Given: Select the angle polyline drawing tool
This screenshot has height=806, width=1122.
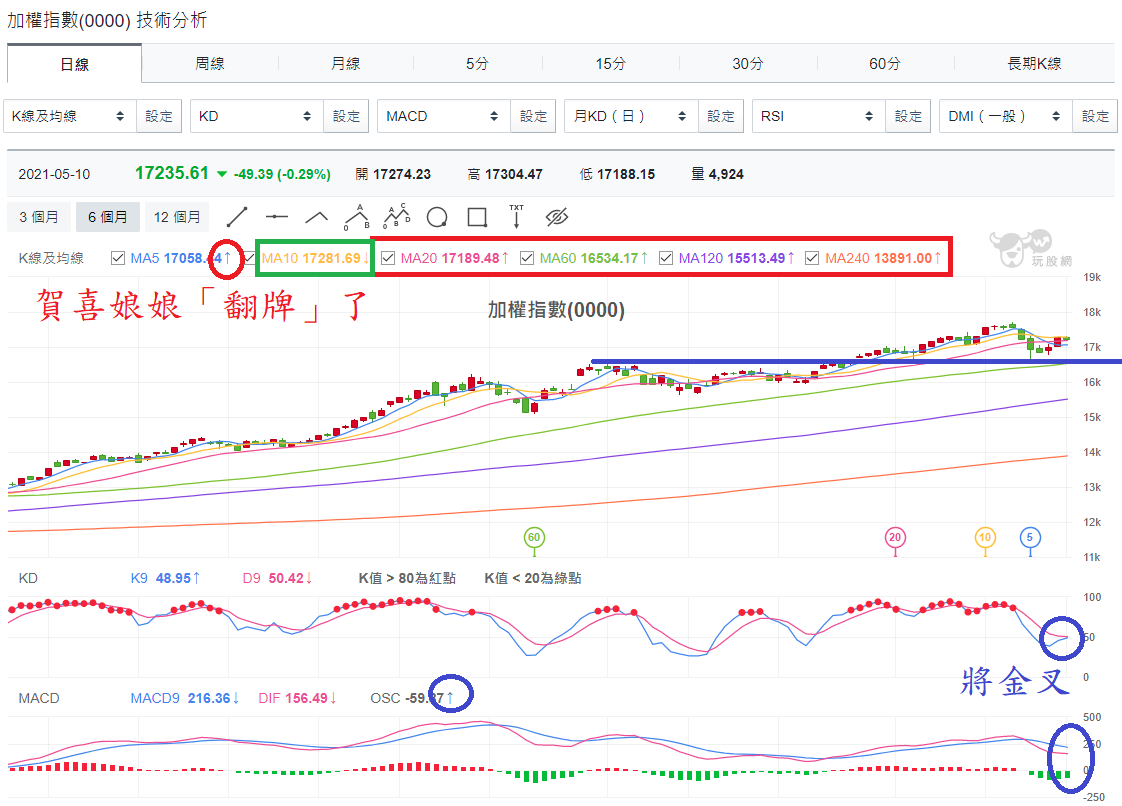Looking at the screenshot, I should tap(316, 217).
